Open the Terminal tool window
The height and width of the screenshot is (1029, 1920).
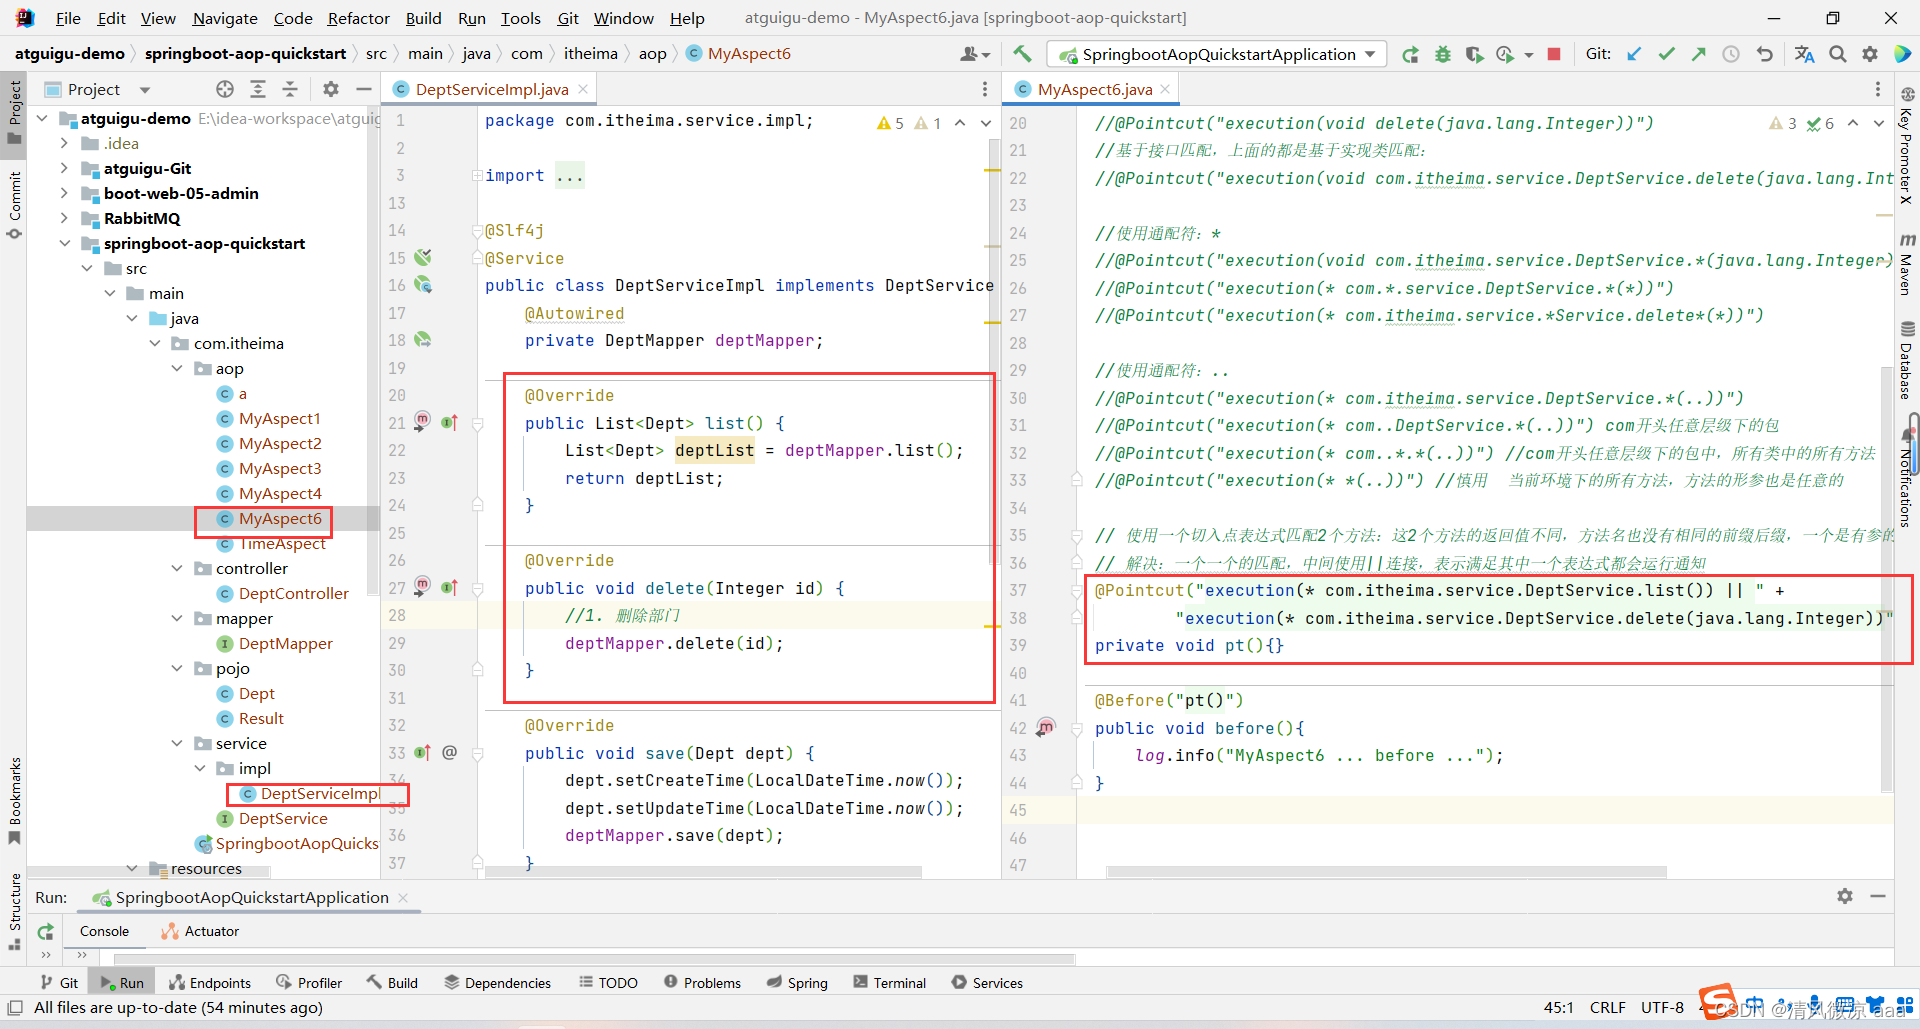889,983
